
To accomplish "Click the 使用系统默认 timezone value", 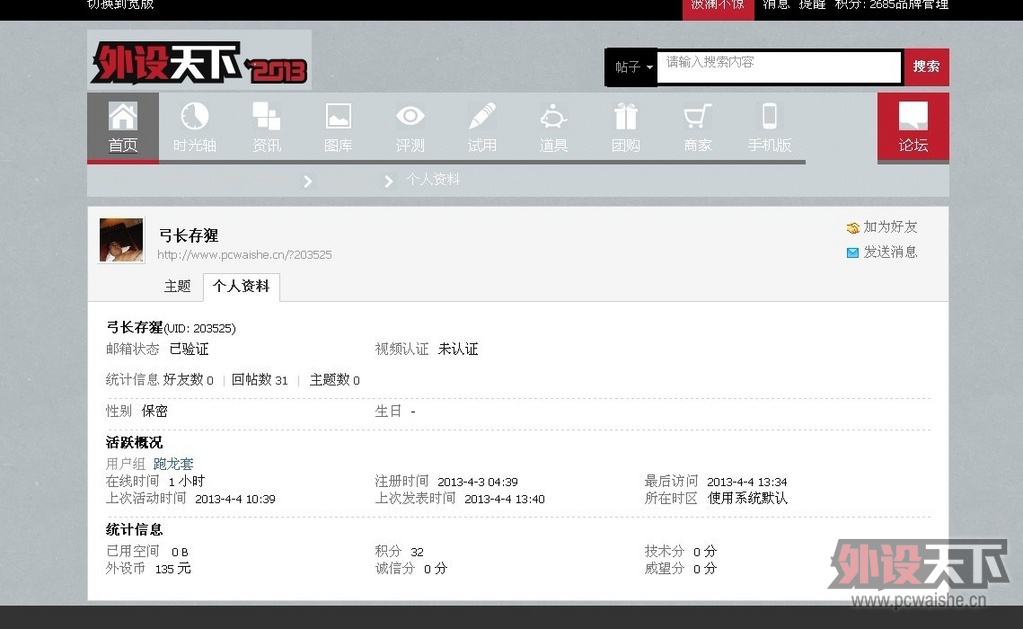I will coord(748,499).
